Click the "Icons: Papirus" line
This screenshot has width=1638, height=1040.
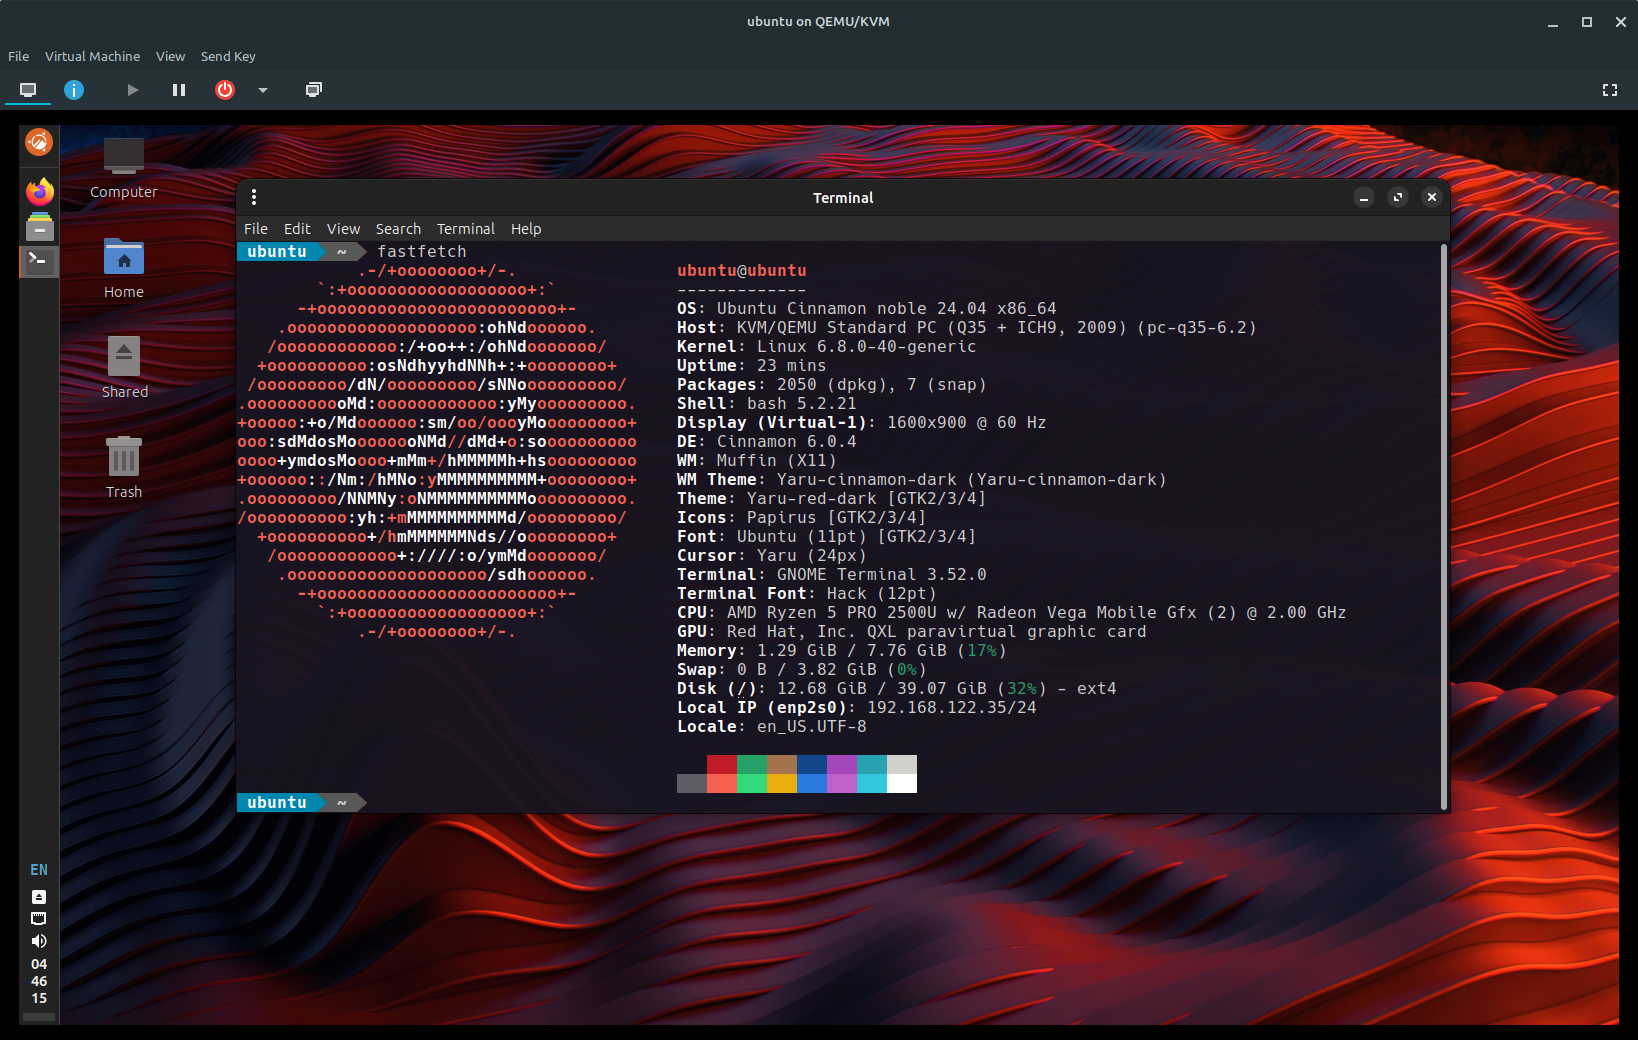click(802, 518)
